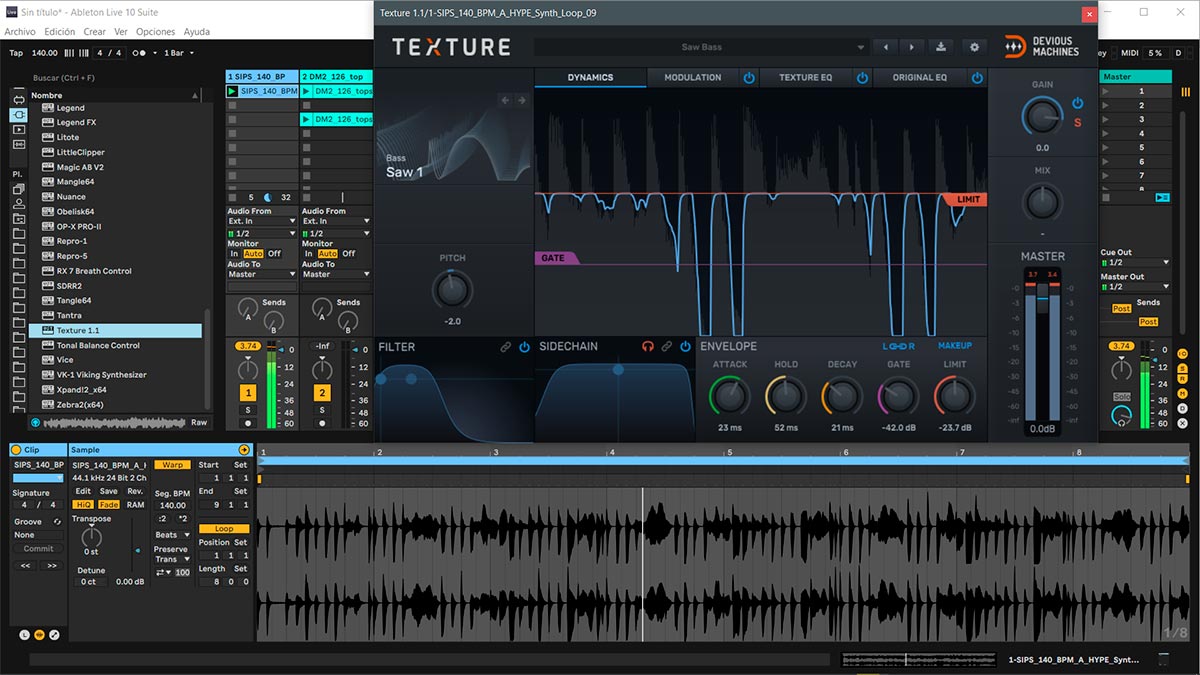Open track 1 Audio To Master dropdown
Image resolution: width=1200 pixels, height=675 pixels.
[x=262, y=274]
